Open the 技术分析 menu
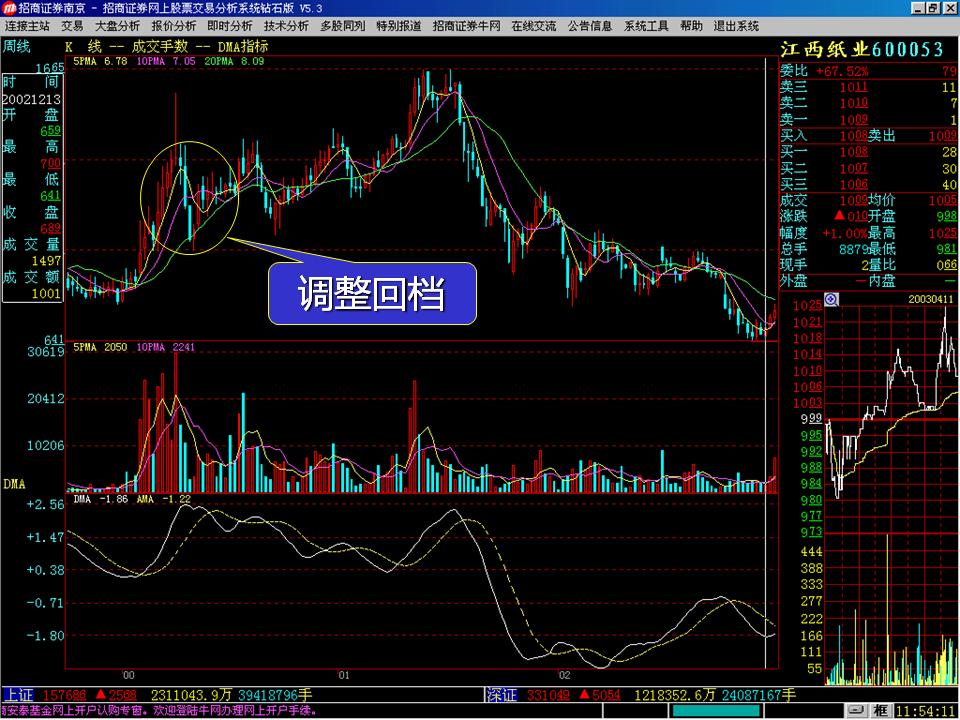Screen dimensions: 960x720 [287, 26]
